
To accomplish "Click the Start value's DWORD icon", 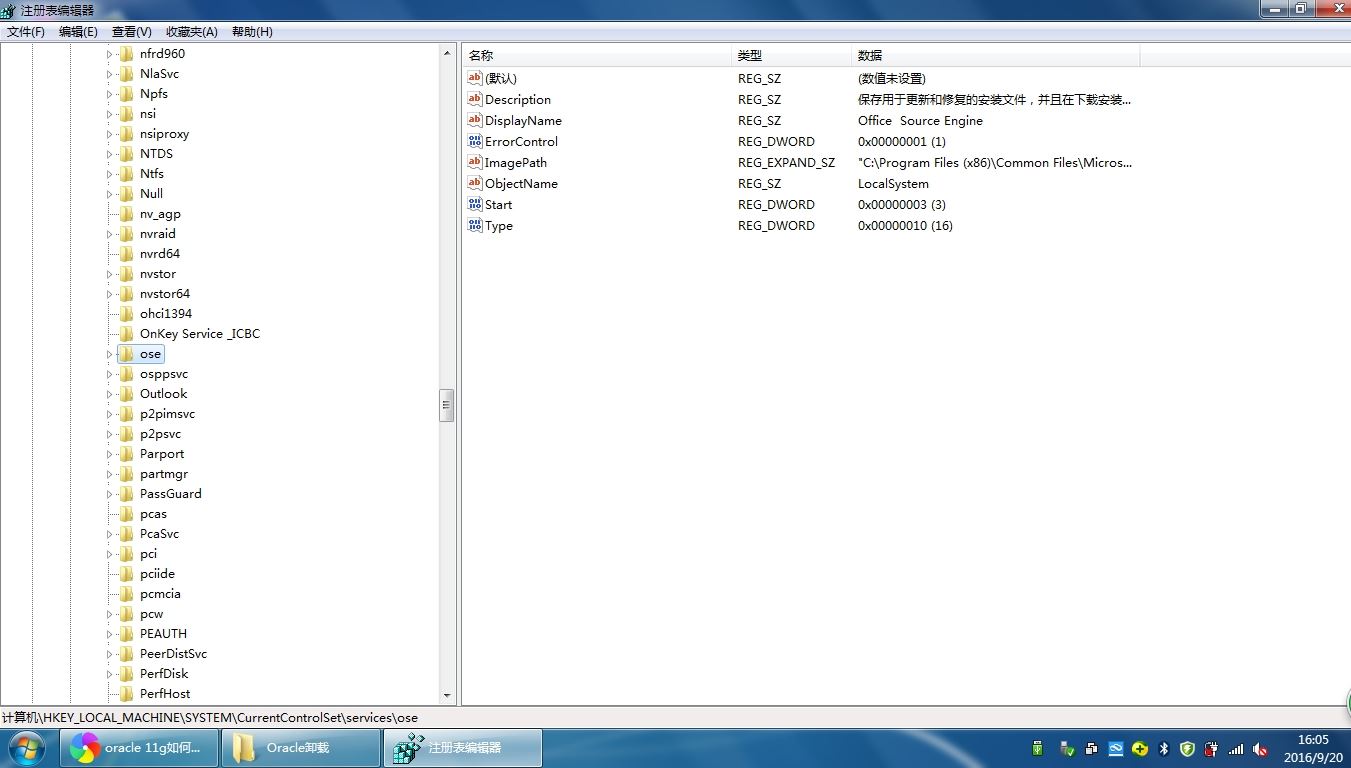I will [475, 204].
